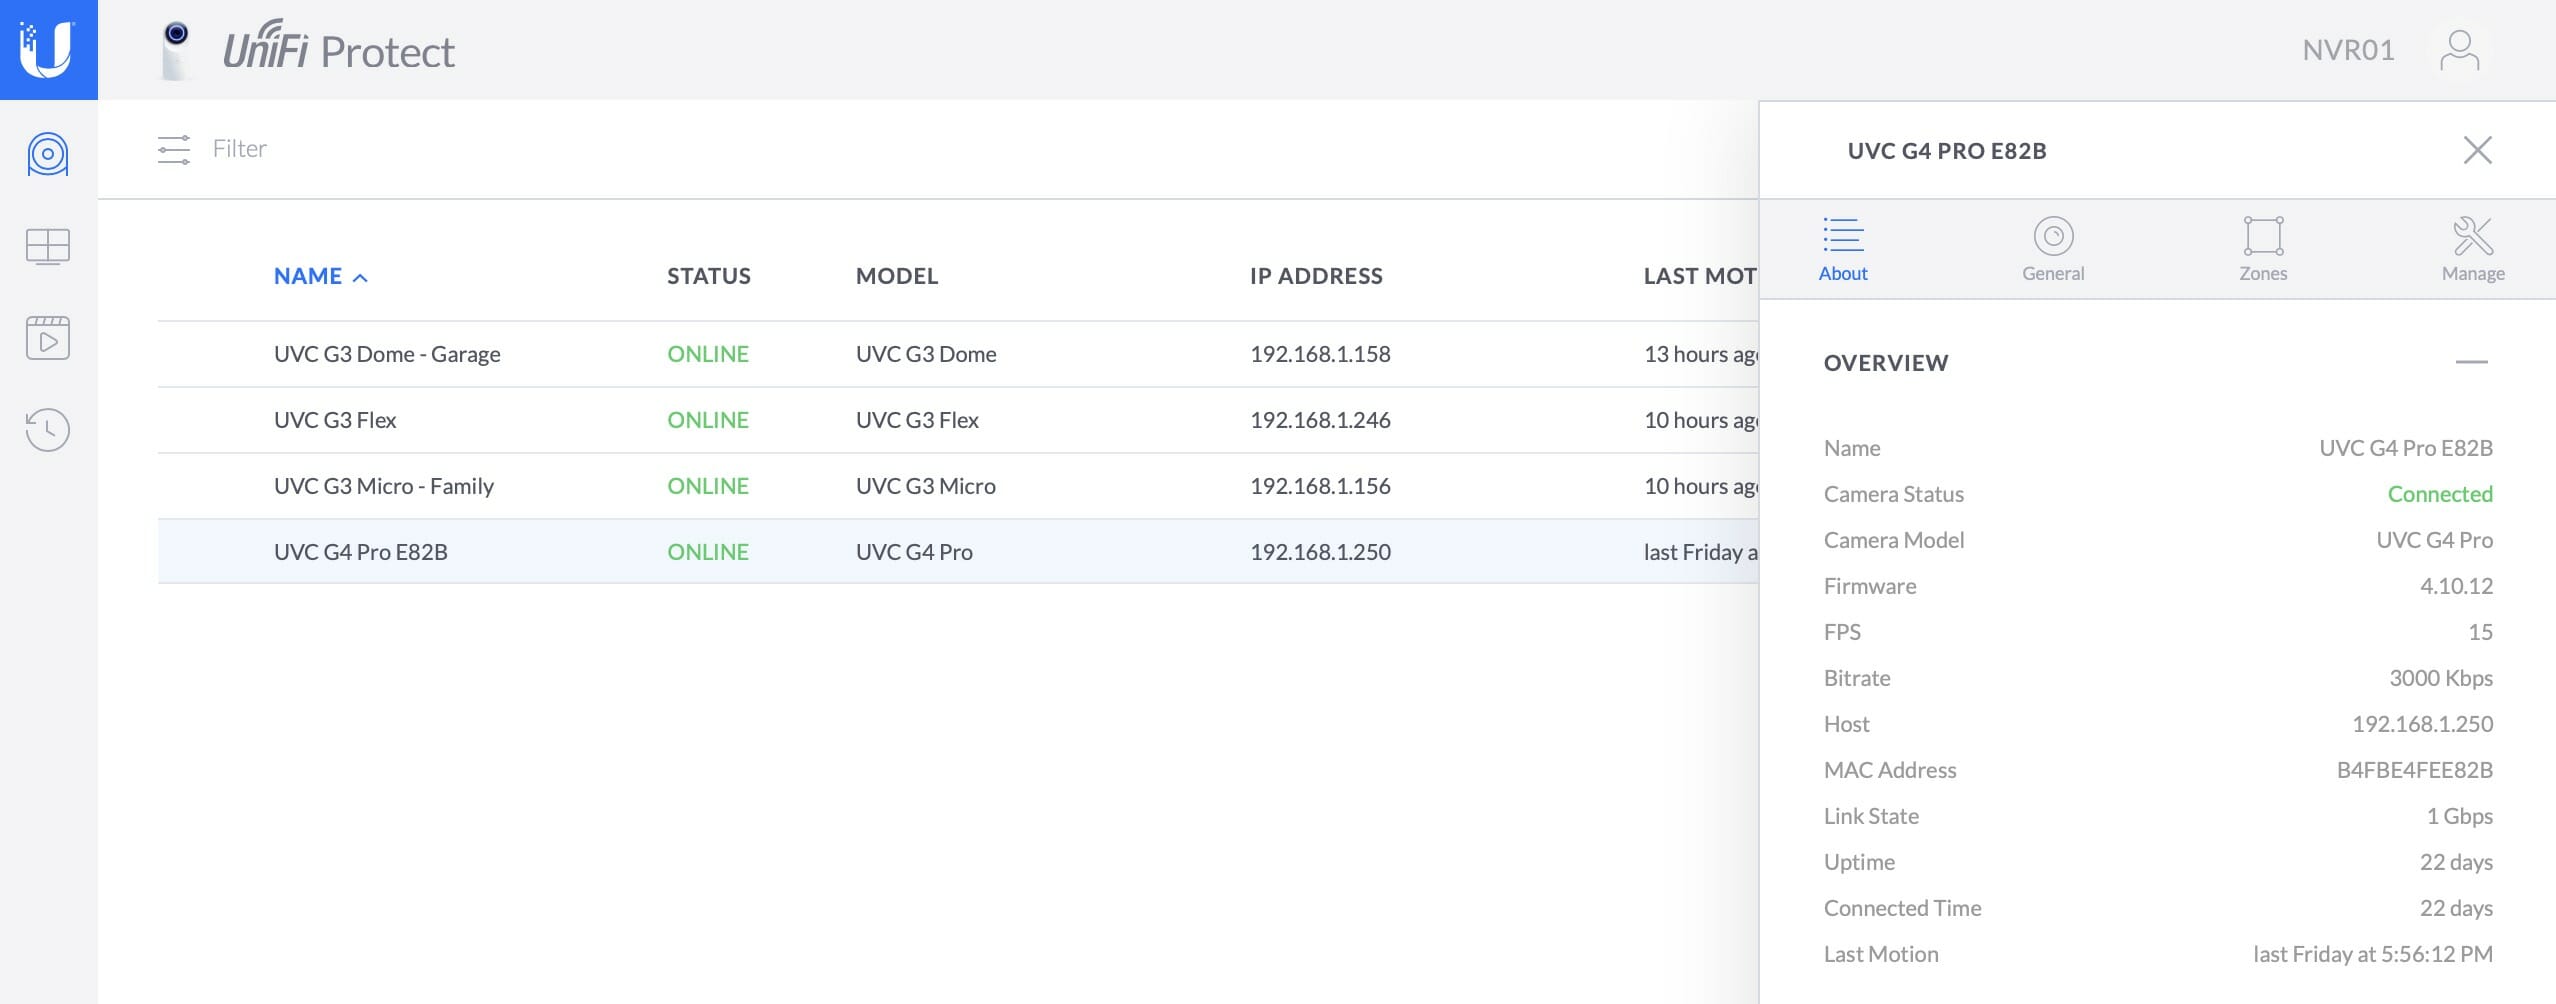This screenshot has width=2556, height=1004.
Task: Sort cameras by Name column
Action: point(321,276)
